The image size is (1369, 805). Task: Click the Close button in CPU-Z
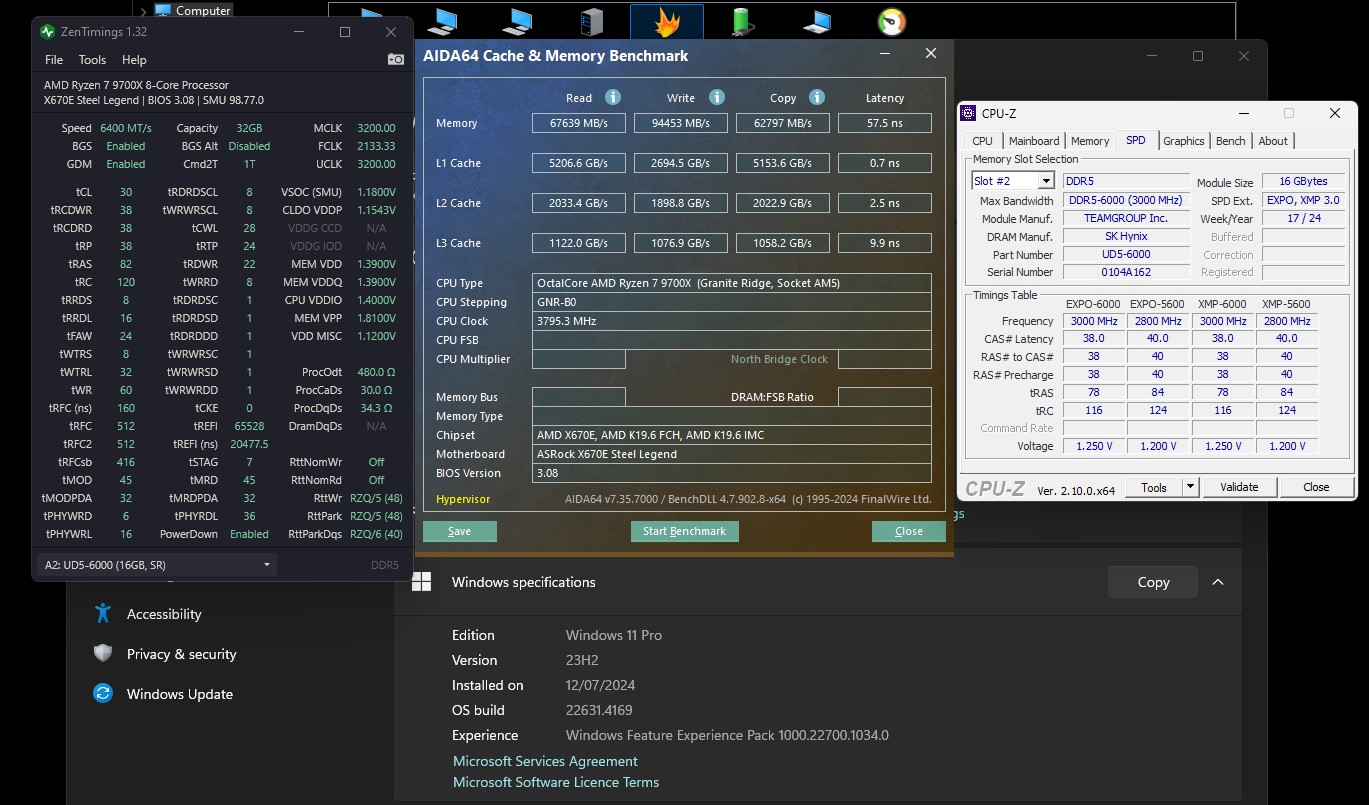[x=1316, y=487]
